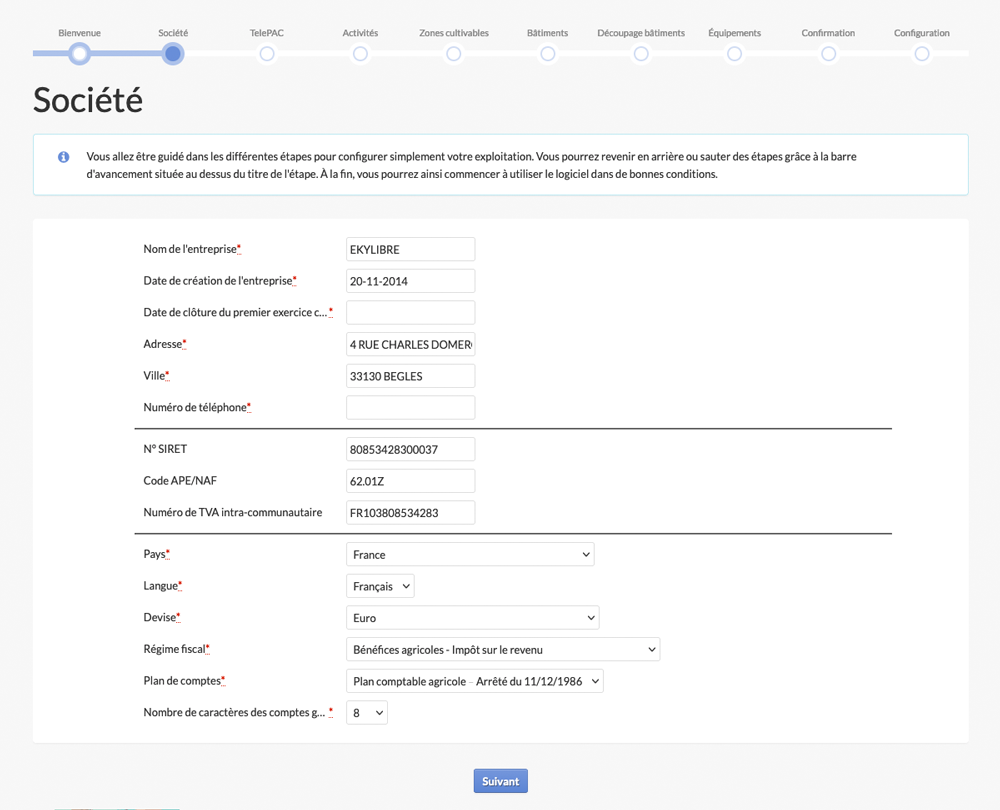This screenshot has height=810, width=1000.
Task: Focus the Ville field with 33130 BEGLES
Action: (x=411, y=376)
